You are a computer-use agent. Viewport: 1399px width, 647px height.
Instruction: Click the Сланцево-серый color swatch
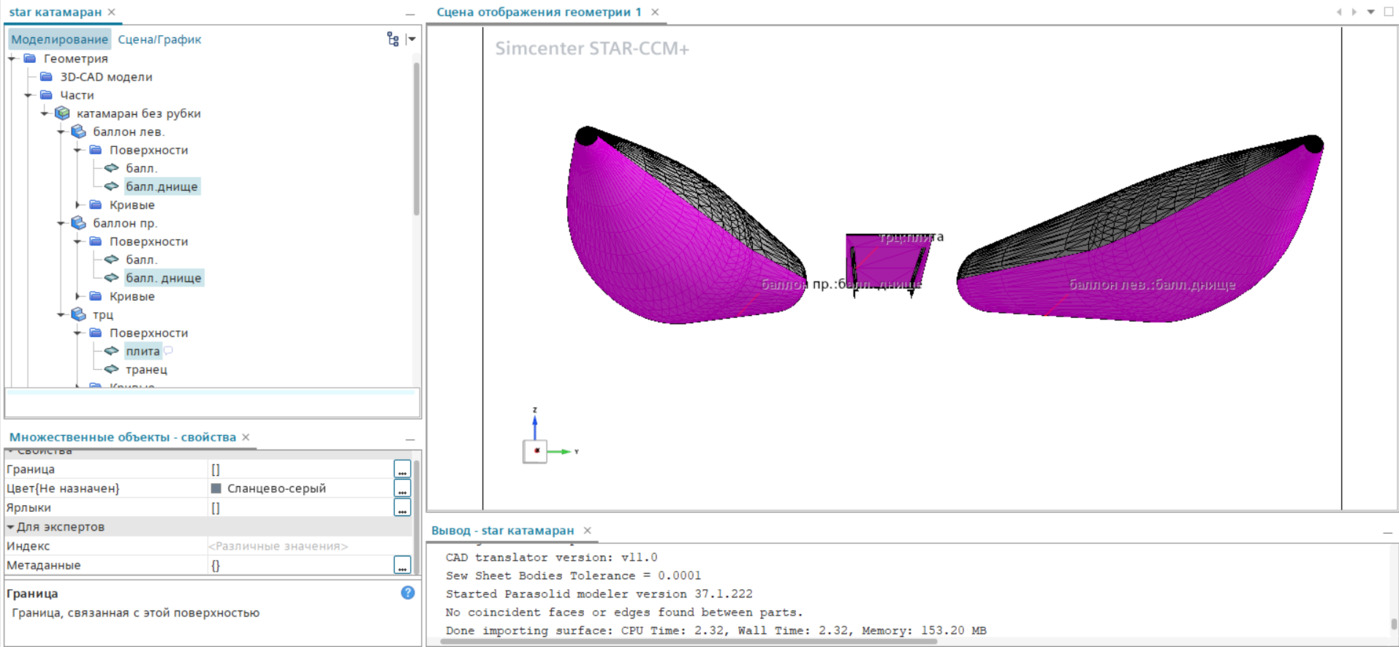click(x=216, y=489)
